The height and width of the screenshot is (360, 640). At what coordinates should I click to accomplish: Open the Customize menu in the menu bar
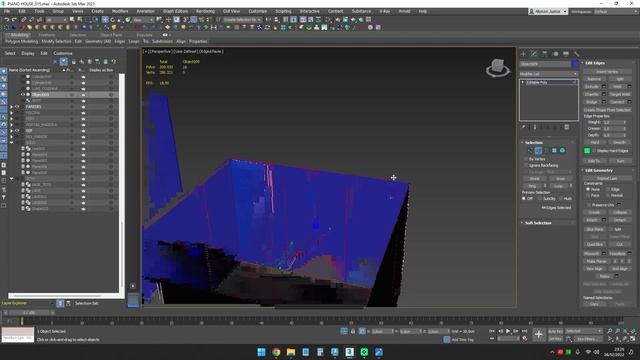click(258, 11)
